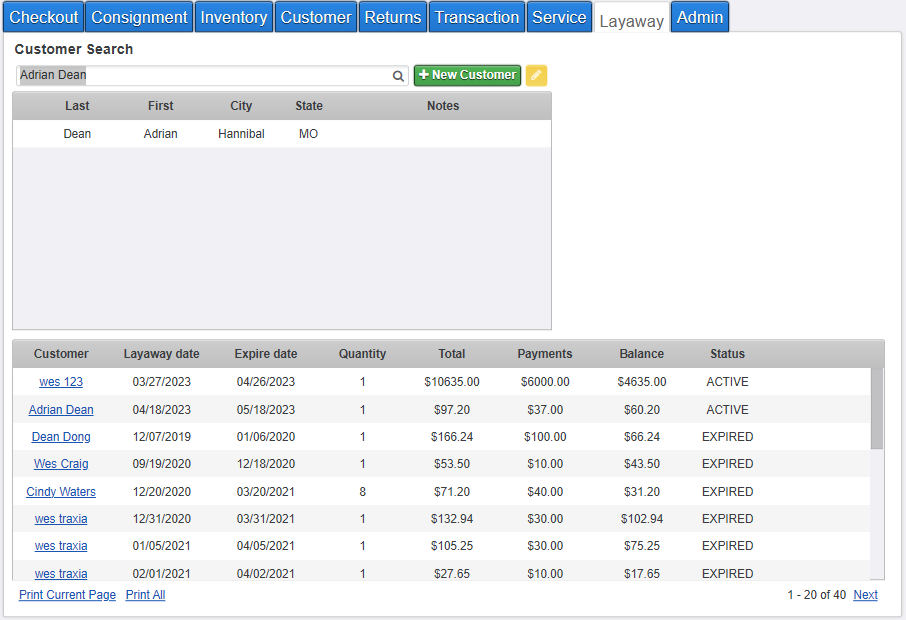Open the Adrian Dean layaway link

[x=61, y=410]
